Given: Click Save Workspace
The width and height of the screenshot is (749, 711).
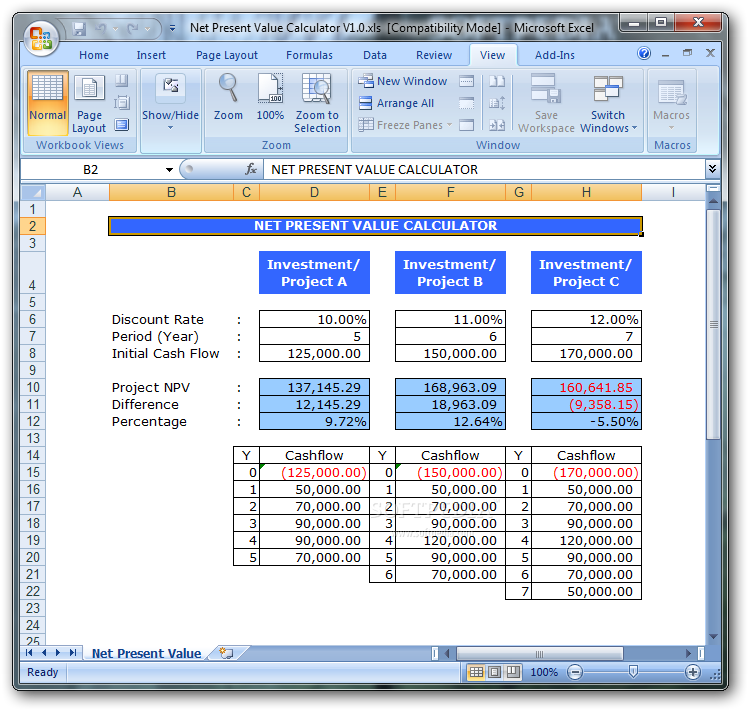Looking at the screenshot, I should [546, 103].
